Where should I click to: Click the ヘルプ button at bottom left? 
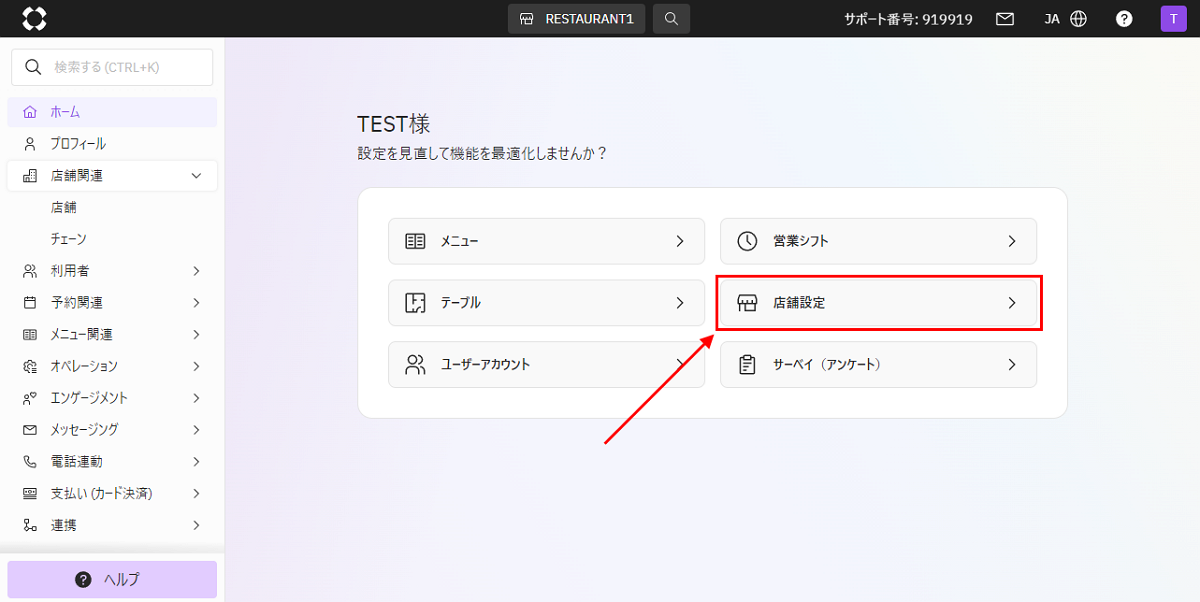point(112,580)
